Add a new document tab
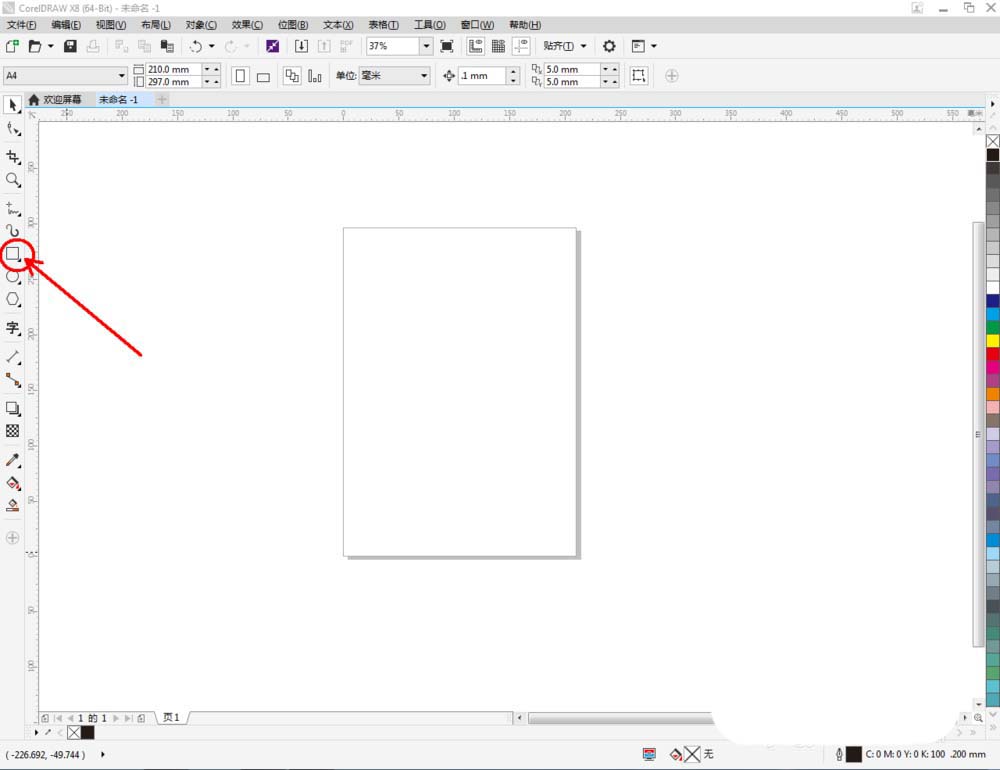 [x=162, y=100]
